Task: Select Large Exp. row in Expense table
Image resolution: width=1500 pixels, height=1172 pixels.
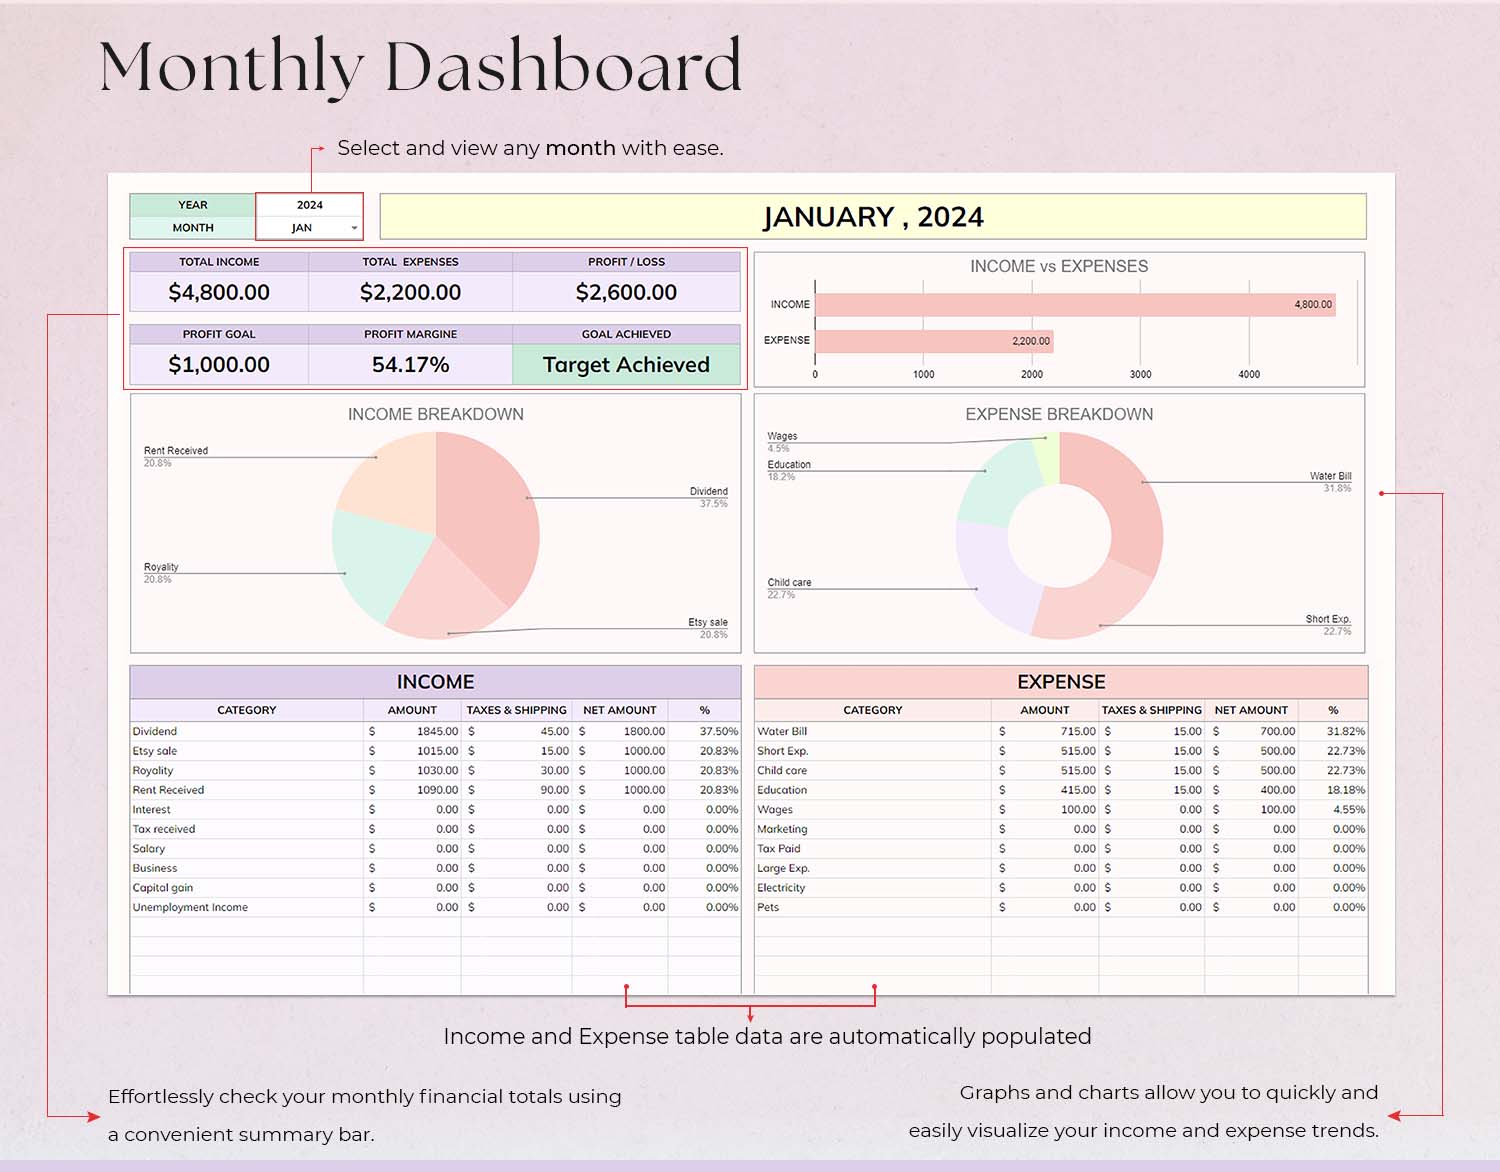Action: 1061,868
